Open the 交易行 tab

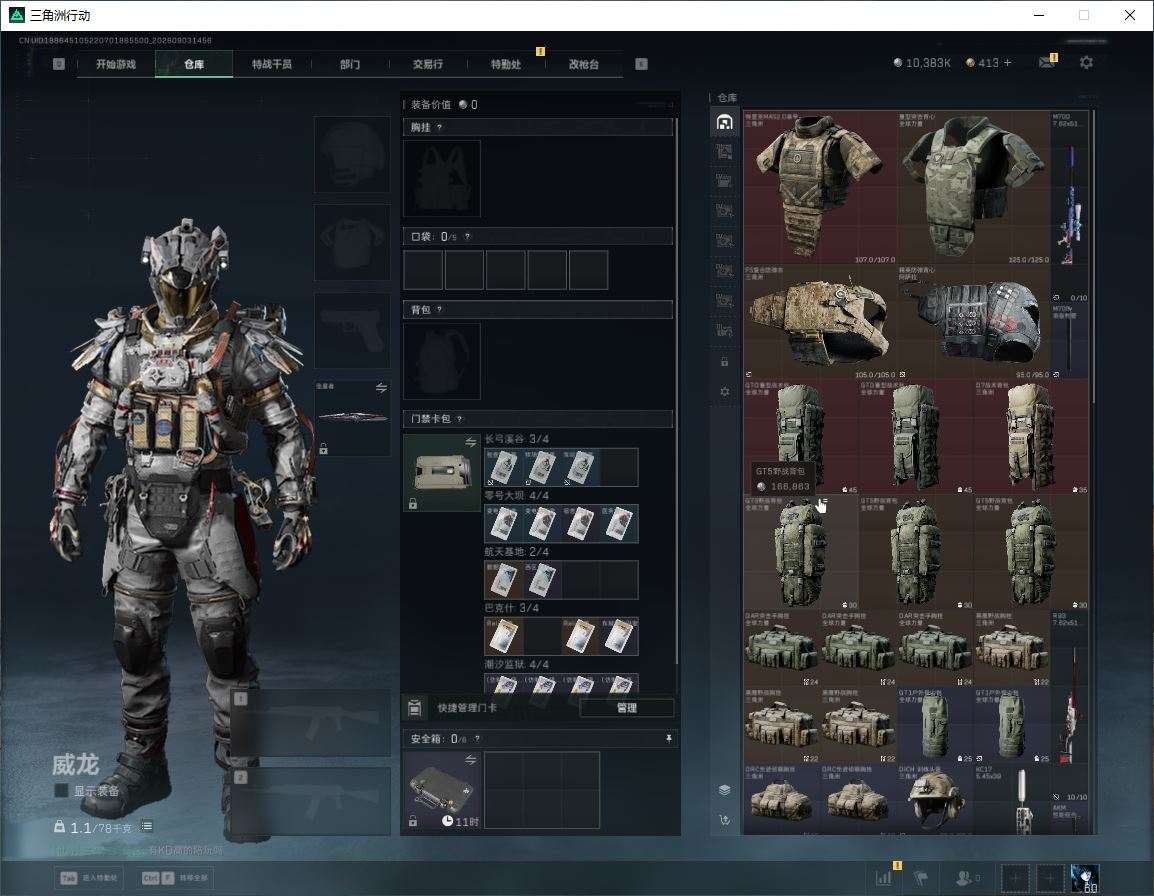coord(428,64)
